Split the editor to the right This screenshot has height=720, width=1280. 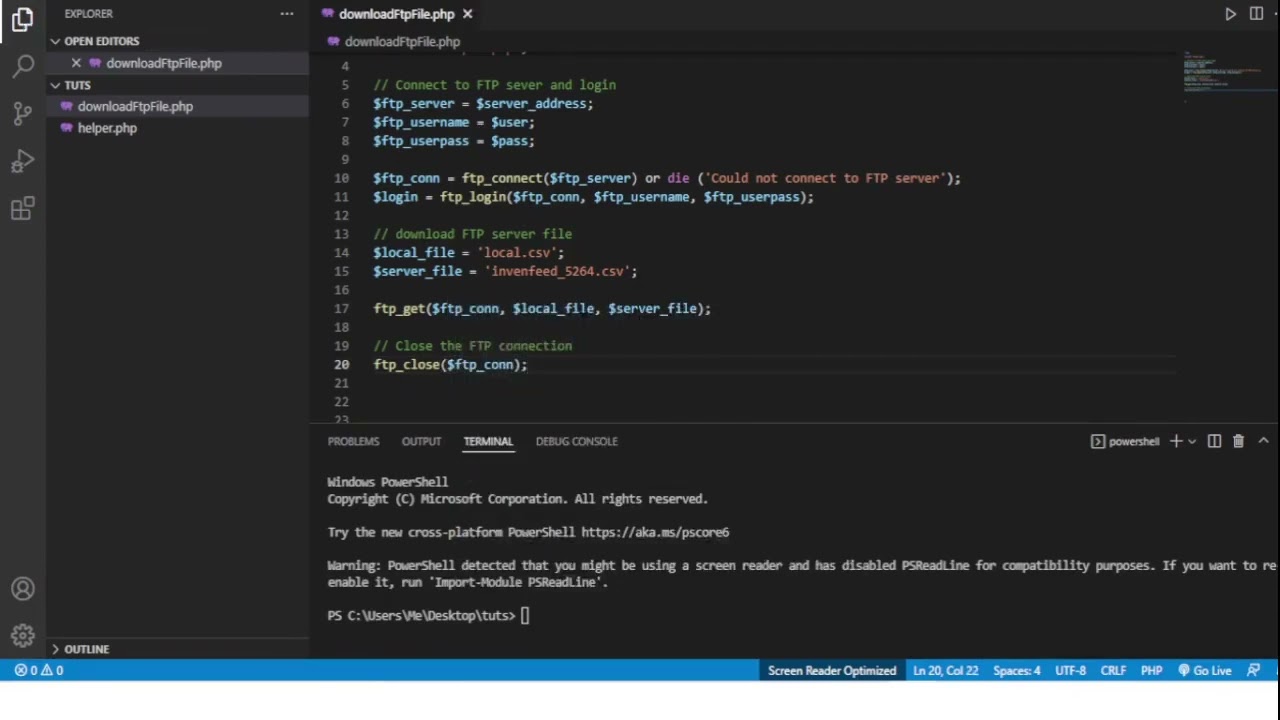coord(1256,14)
